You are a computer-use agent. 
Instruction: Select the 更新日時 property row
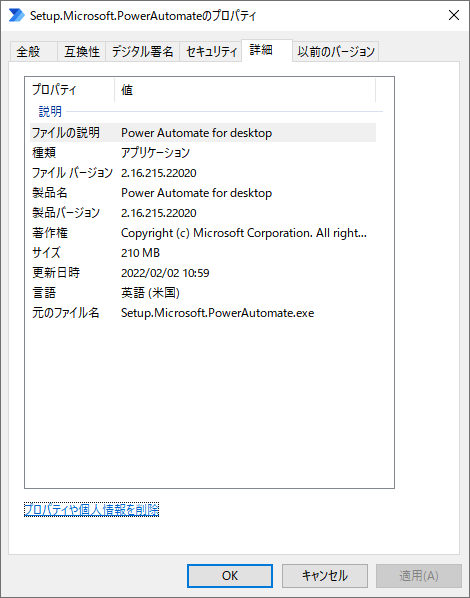point(203,273)
